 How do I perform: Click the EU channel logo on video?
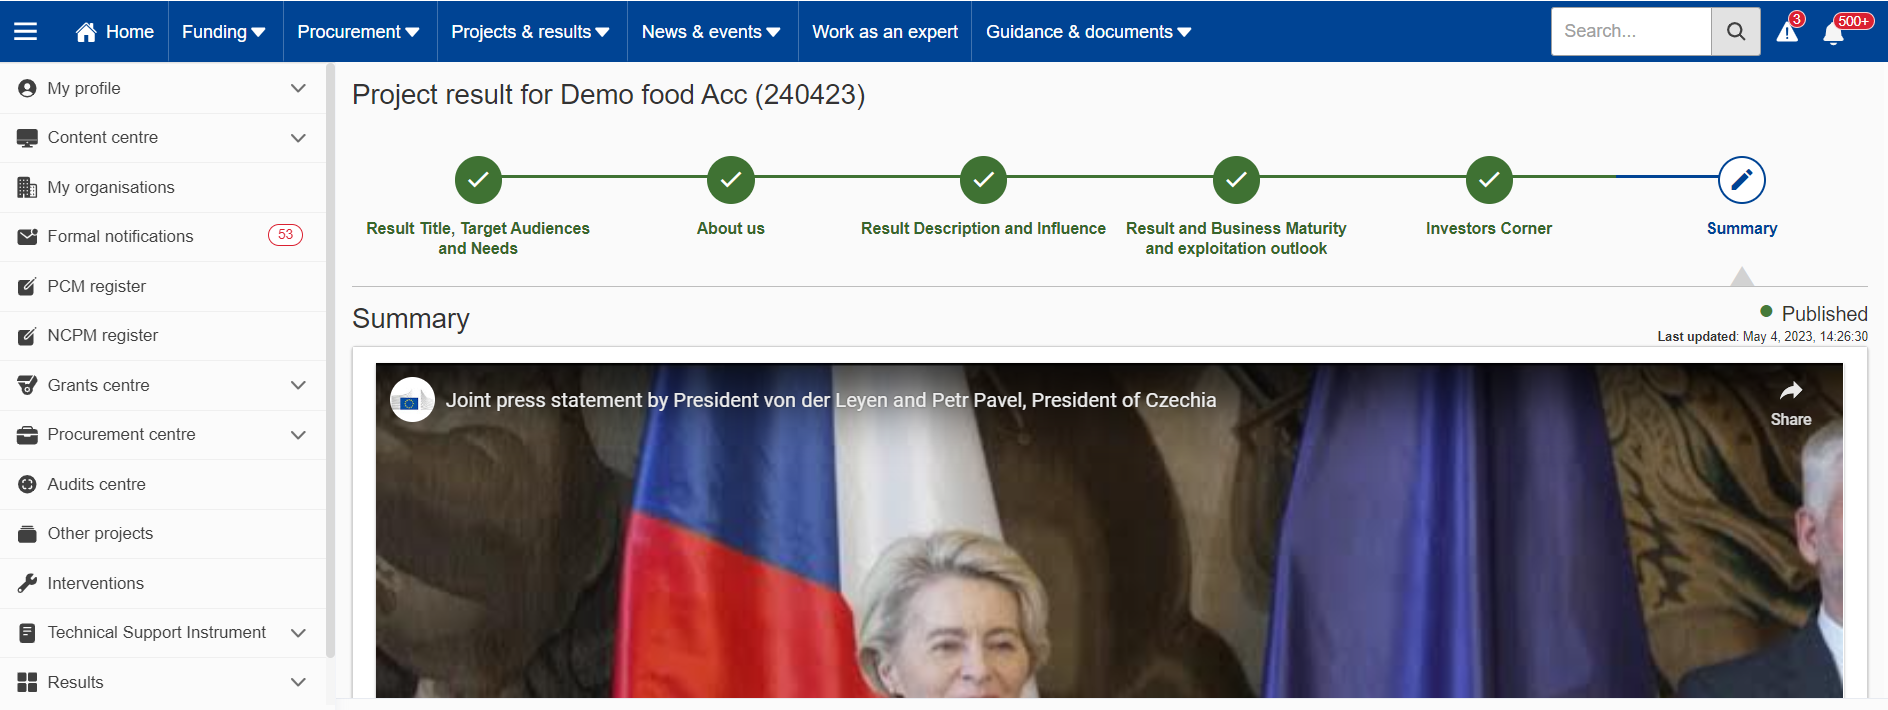tap(412, 400)
